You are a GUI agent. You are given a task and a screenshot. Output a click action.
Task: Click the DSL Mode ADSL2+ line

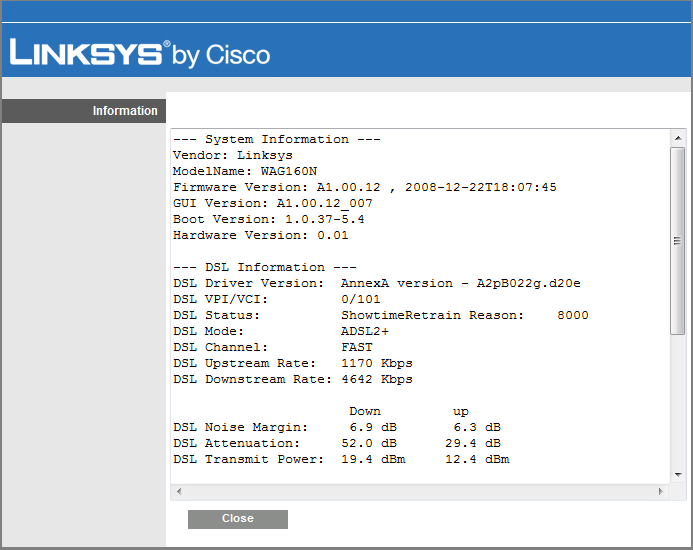(281, 331)
